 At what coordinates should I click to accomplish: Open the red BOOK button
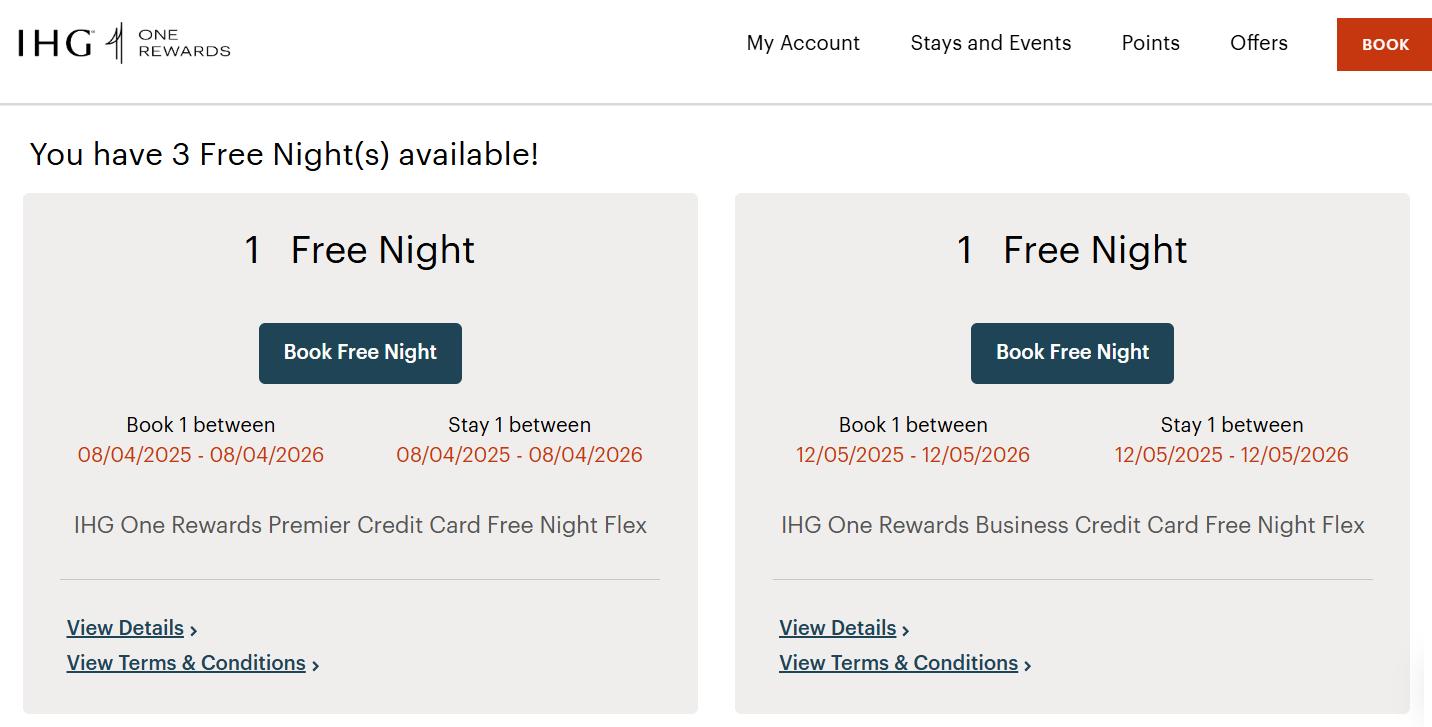click(1384, 44)
